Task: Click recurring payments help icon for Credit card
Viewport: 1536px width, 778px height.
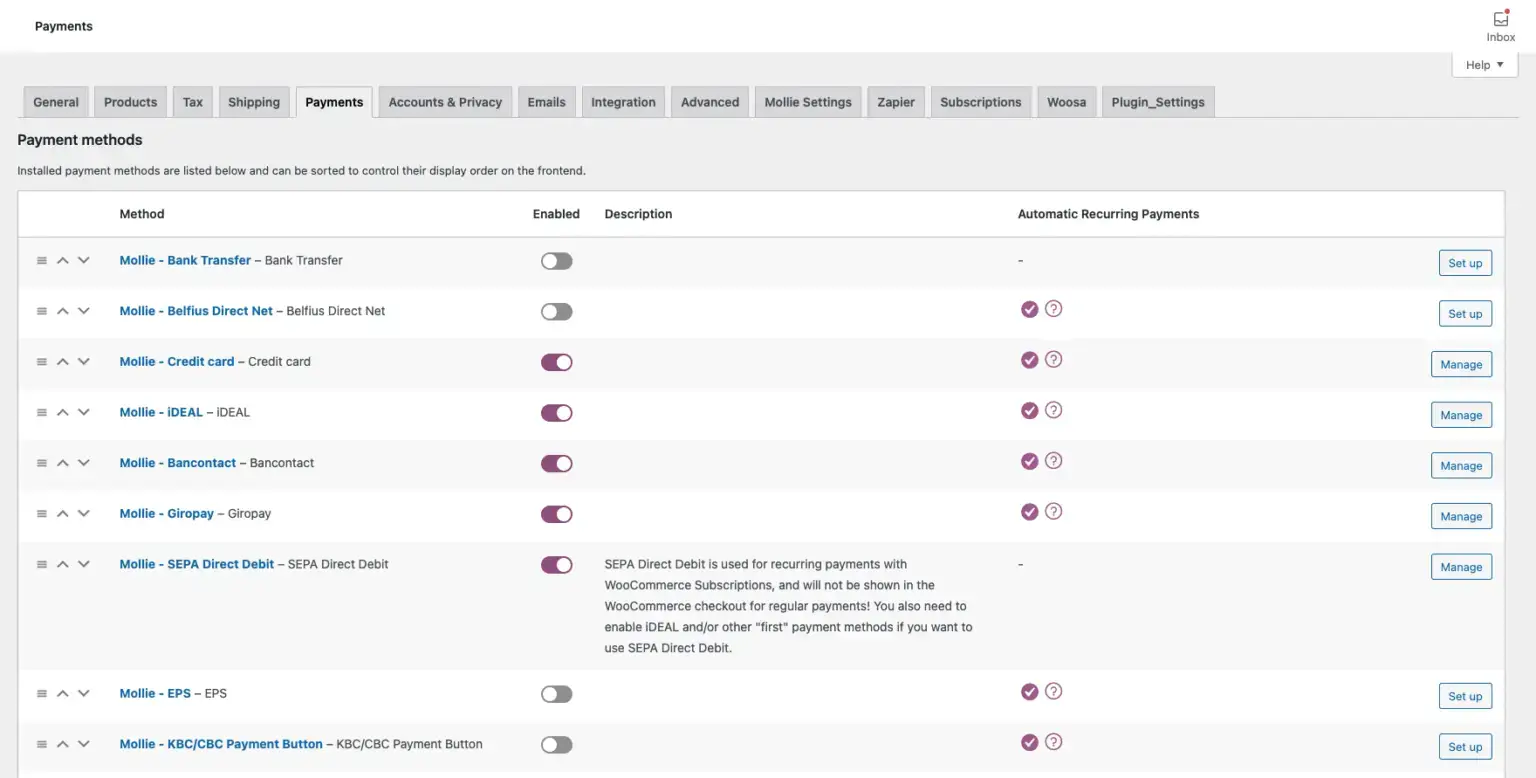Action: tap(1053, 359)
